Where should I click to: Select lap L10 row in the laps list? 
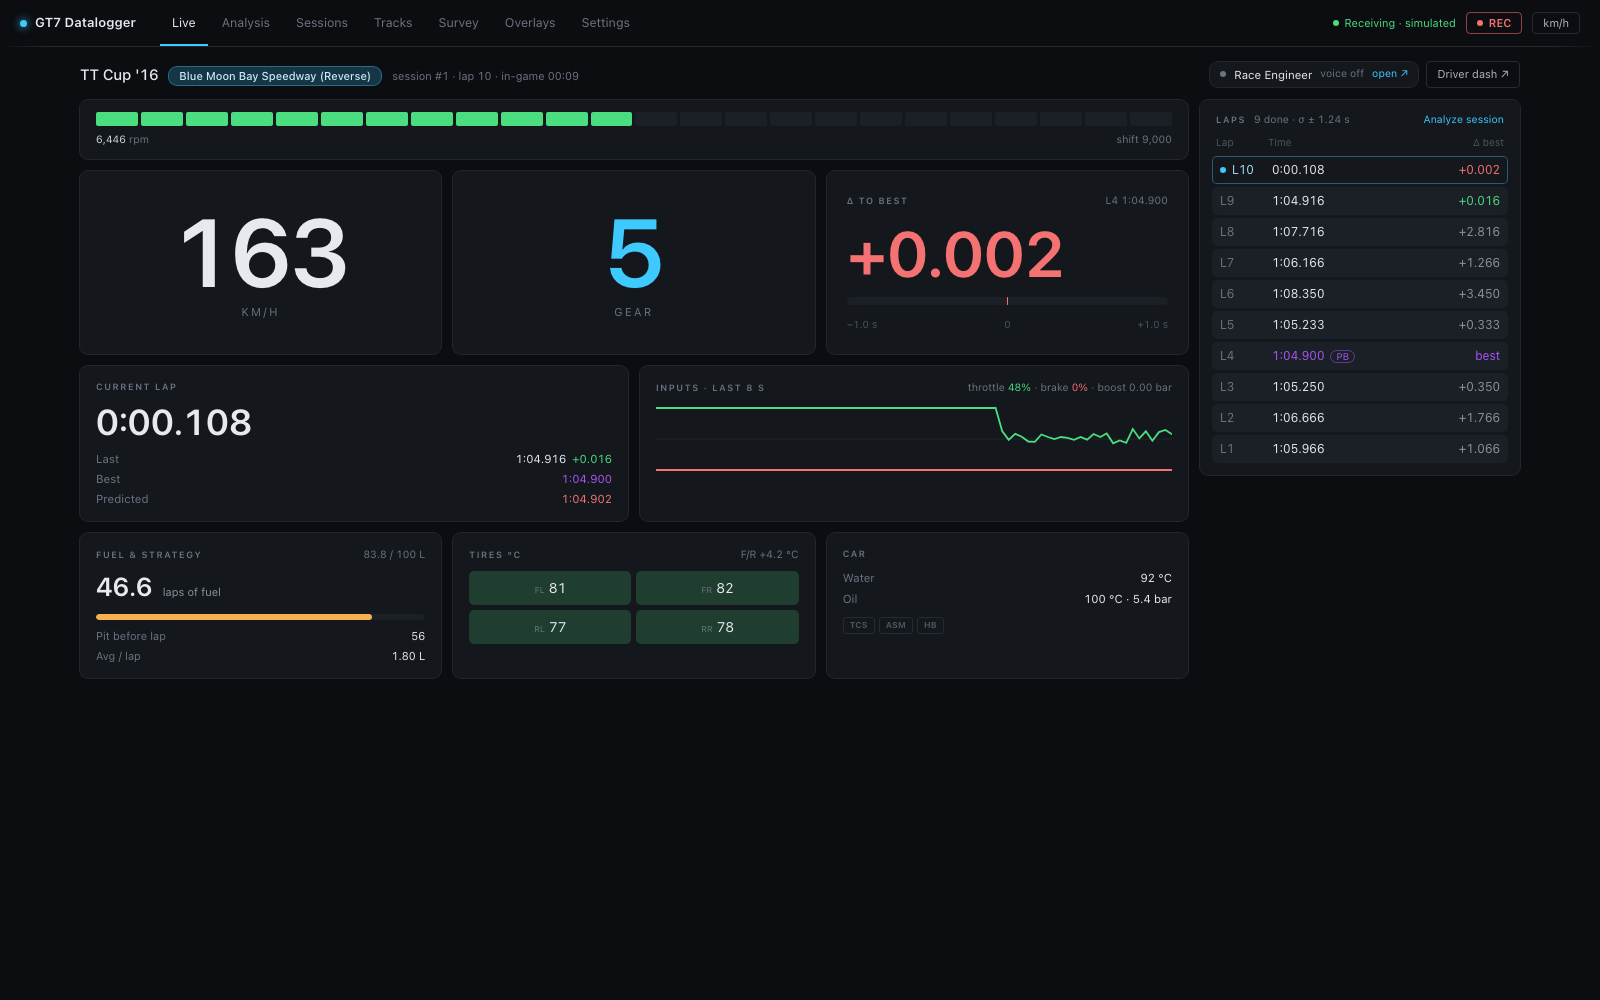click(x=1360, y=170)
